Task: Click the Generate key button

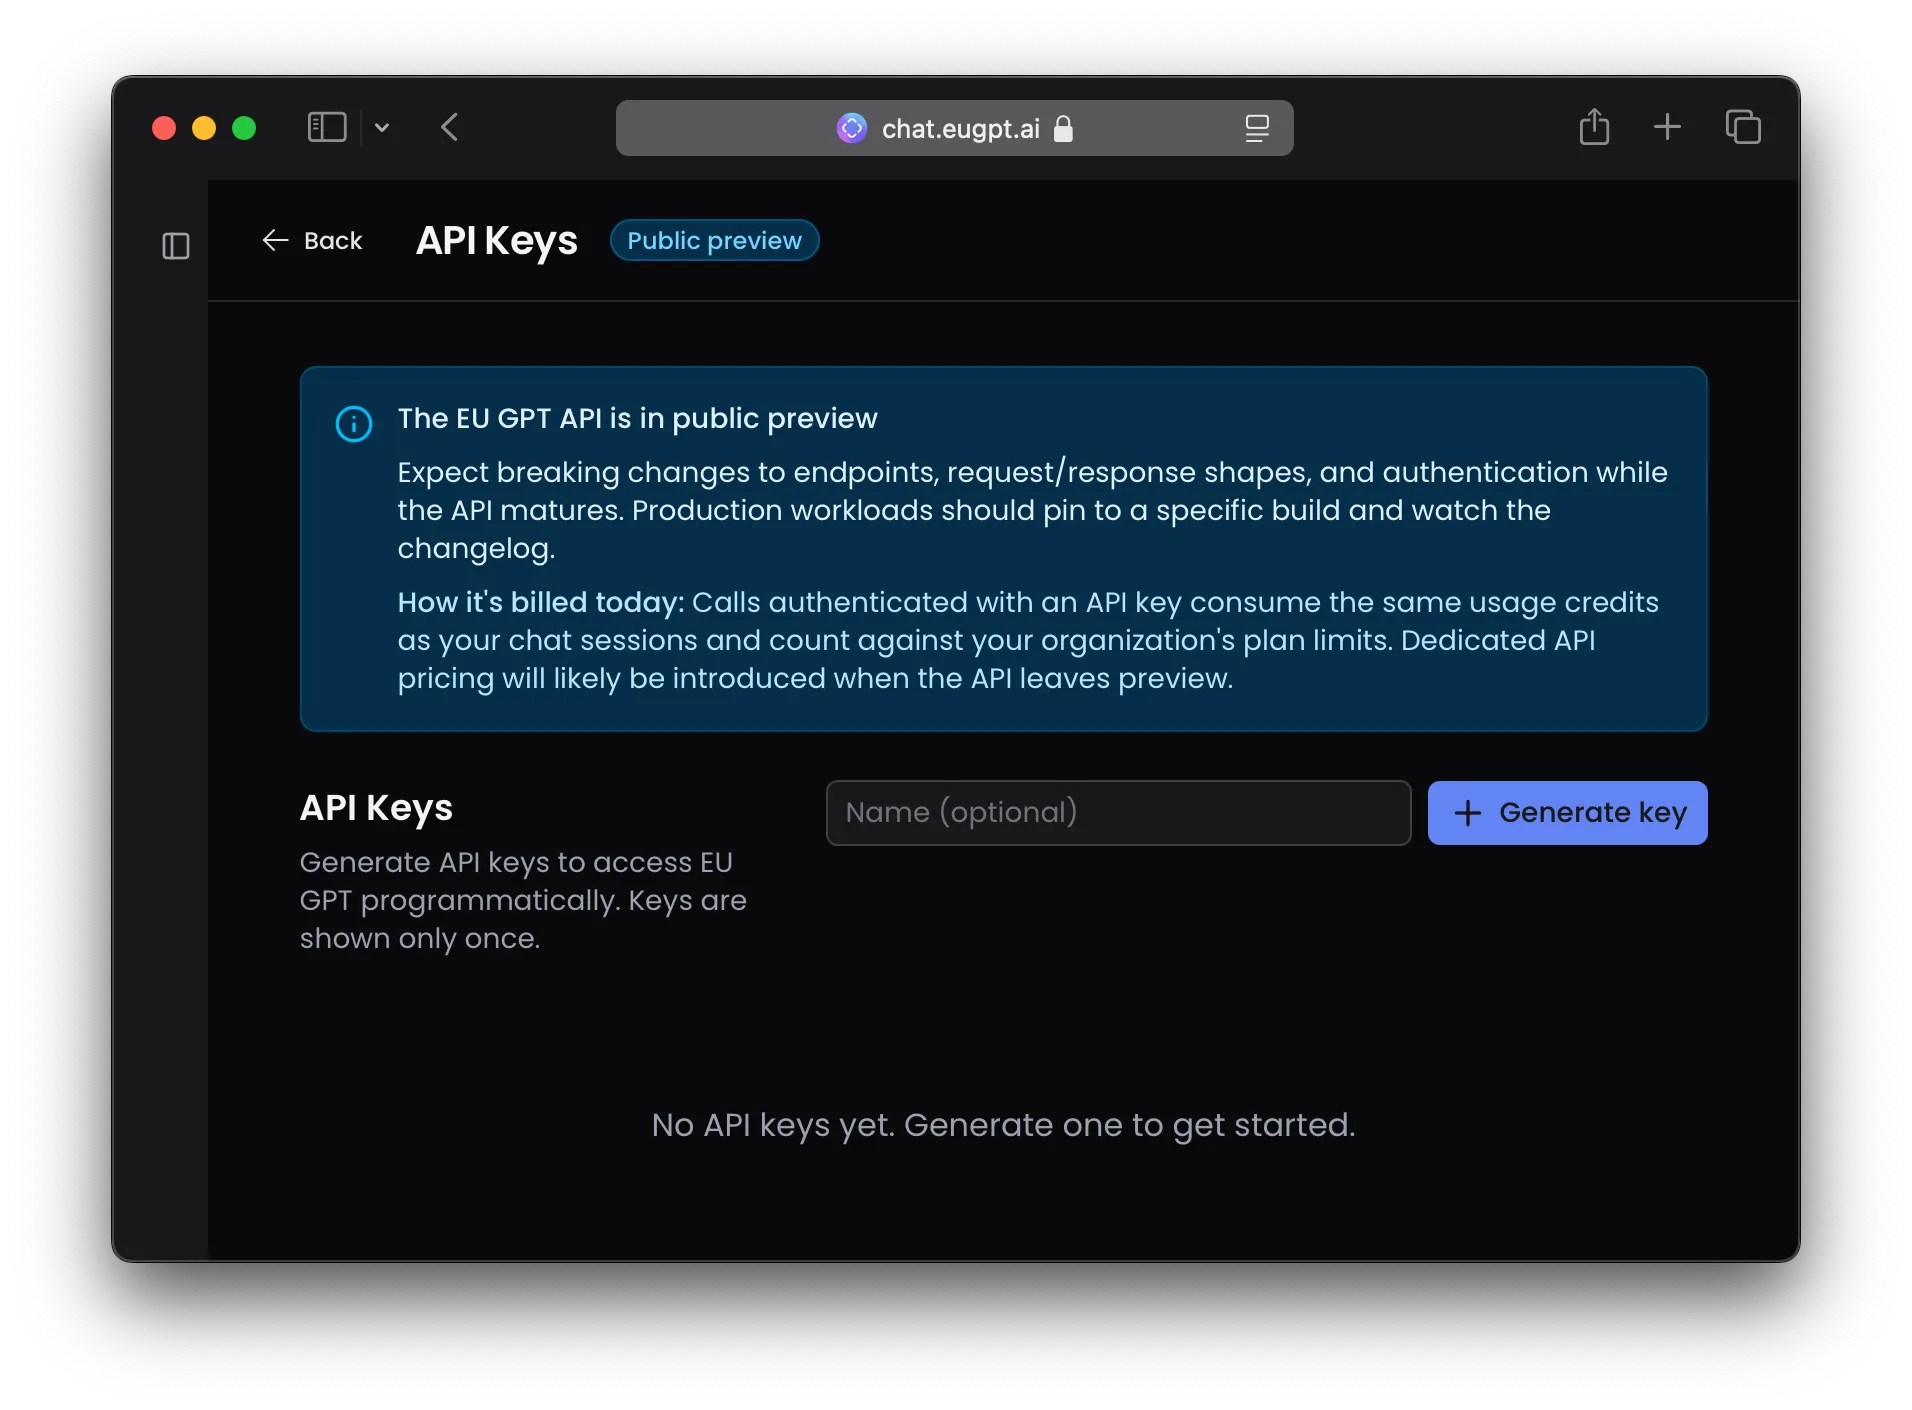Action: [1567, 813]
